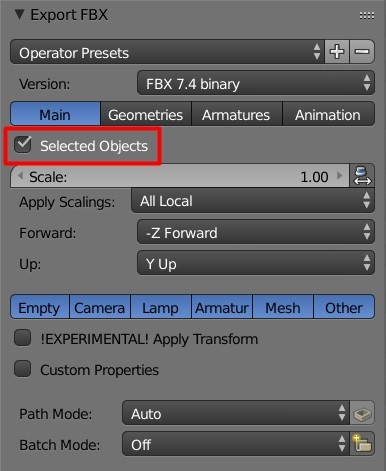Enable EXPERIMENTAL Apply Transform checkbox

23,338
